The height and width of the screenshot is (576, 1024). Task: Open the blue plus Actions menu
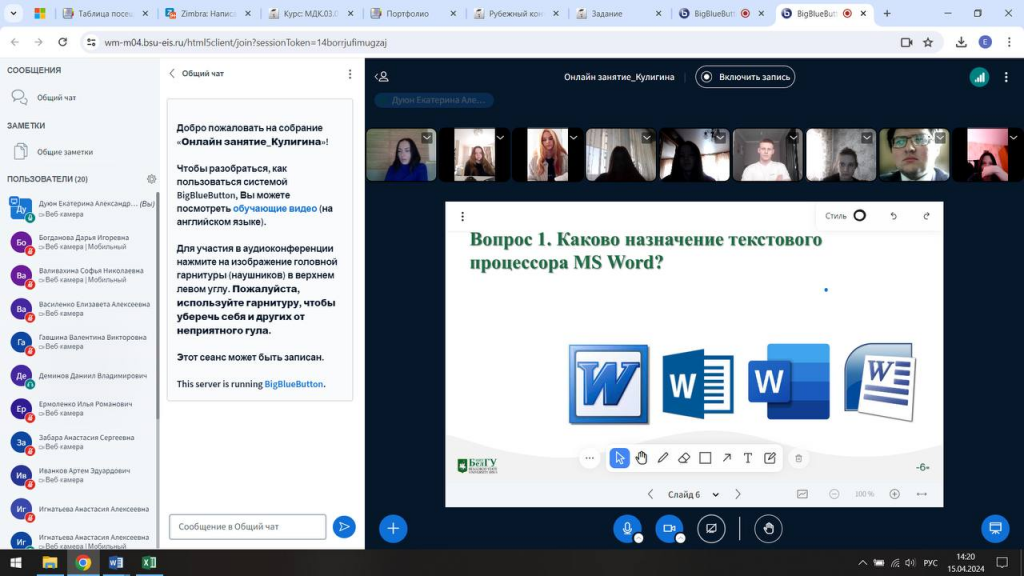393,529
